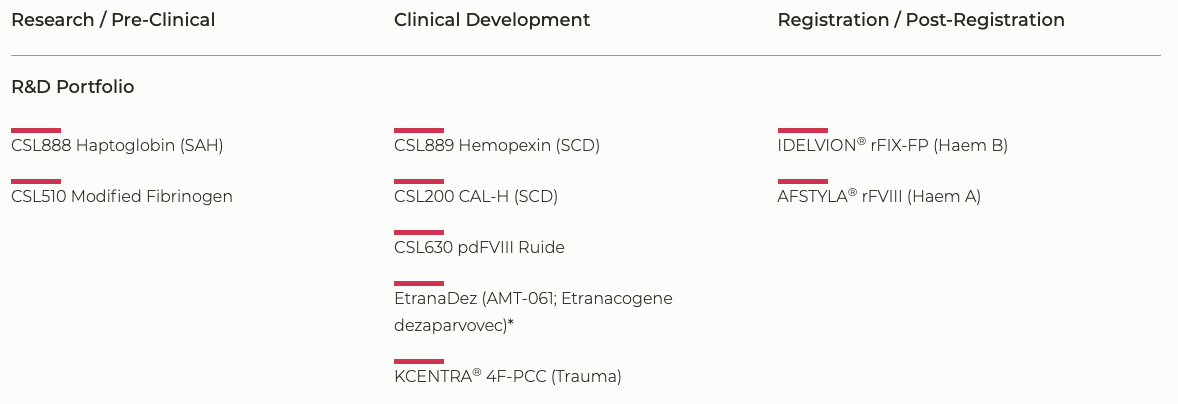Click the red marker above IDELVION
The width and height of the screenshot is (1178, 404).
tap(803, 130)
